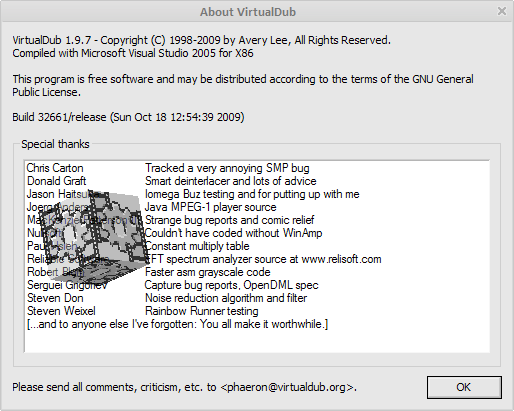Click 'Noise reduction algorithm and filter' text
The width and height of the screenshot is (514, 411).
click(226, 298)
